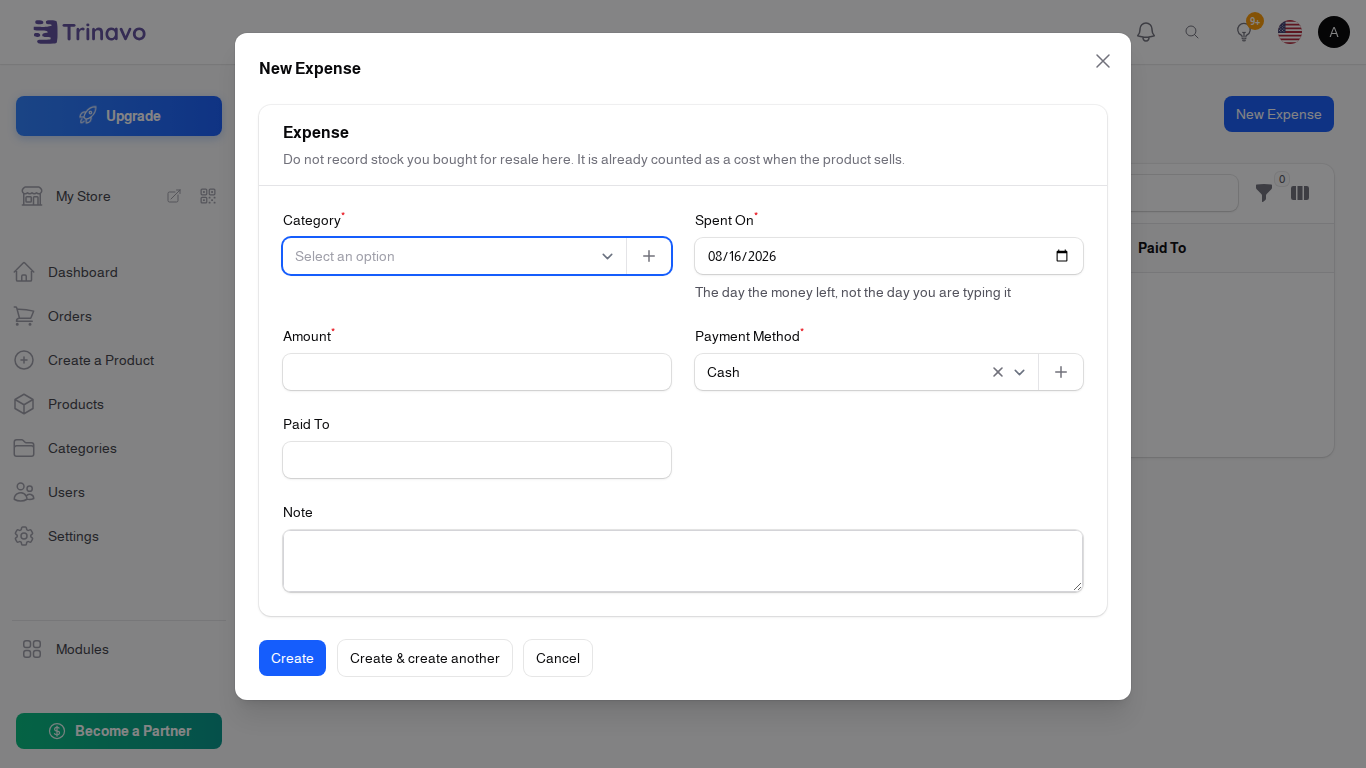Screen dimensions: 1366x768
Task: Click the Select an option category box
Action: click(x=455, y=256)
